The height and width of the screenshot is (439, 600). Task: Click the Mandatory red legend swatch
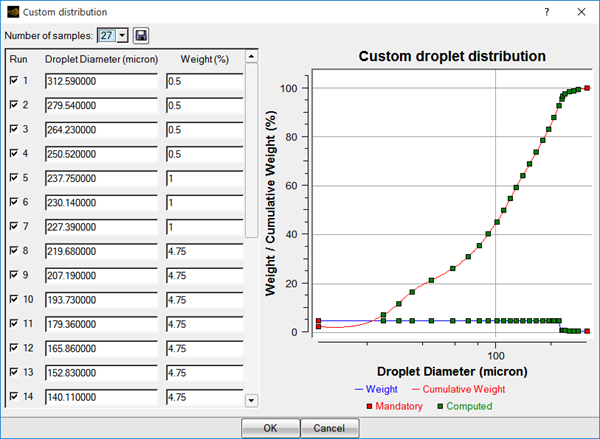pos(370,406)
